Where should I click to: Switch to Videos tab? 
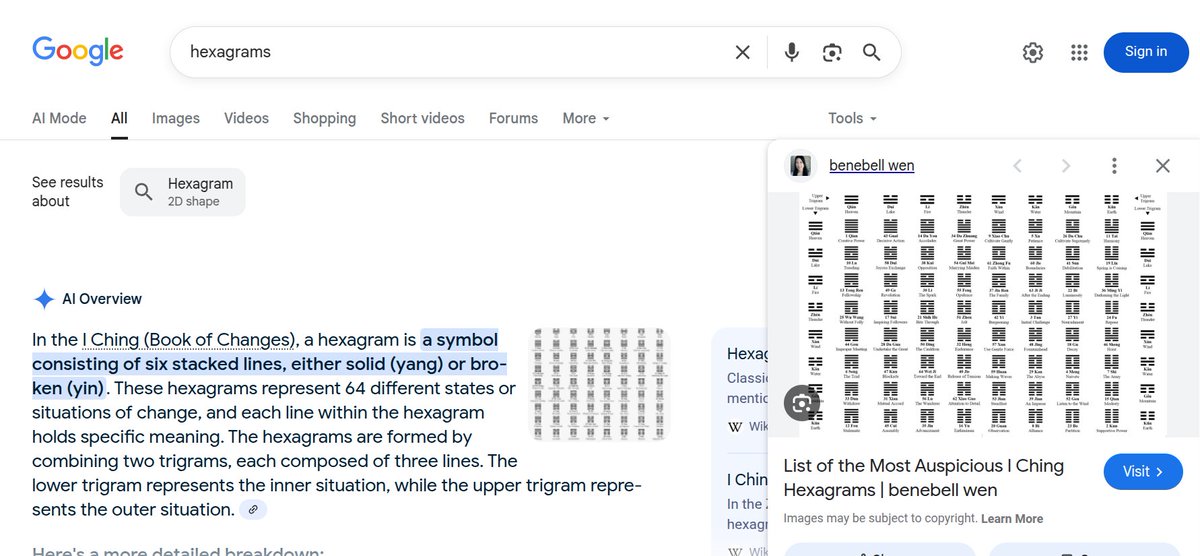[246, 118]
